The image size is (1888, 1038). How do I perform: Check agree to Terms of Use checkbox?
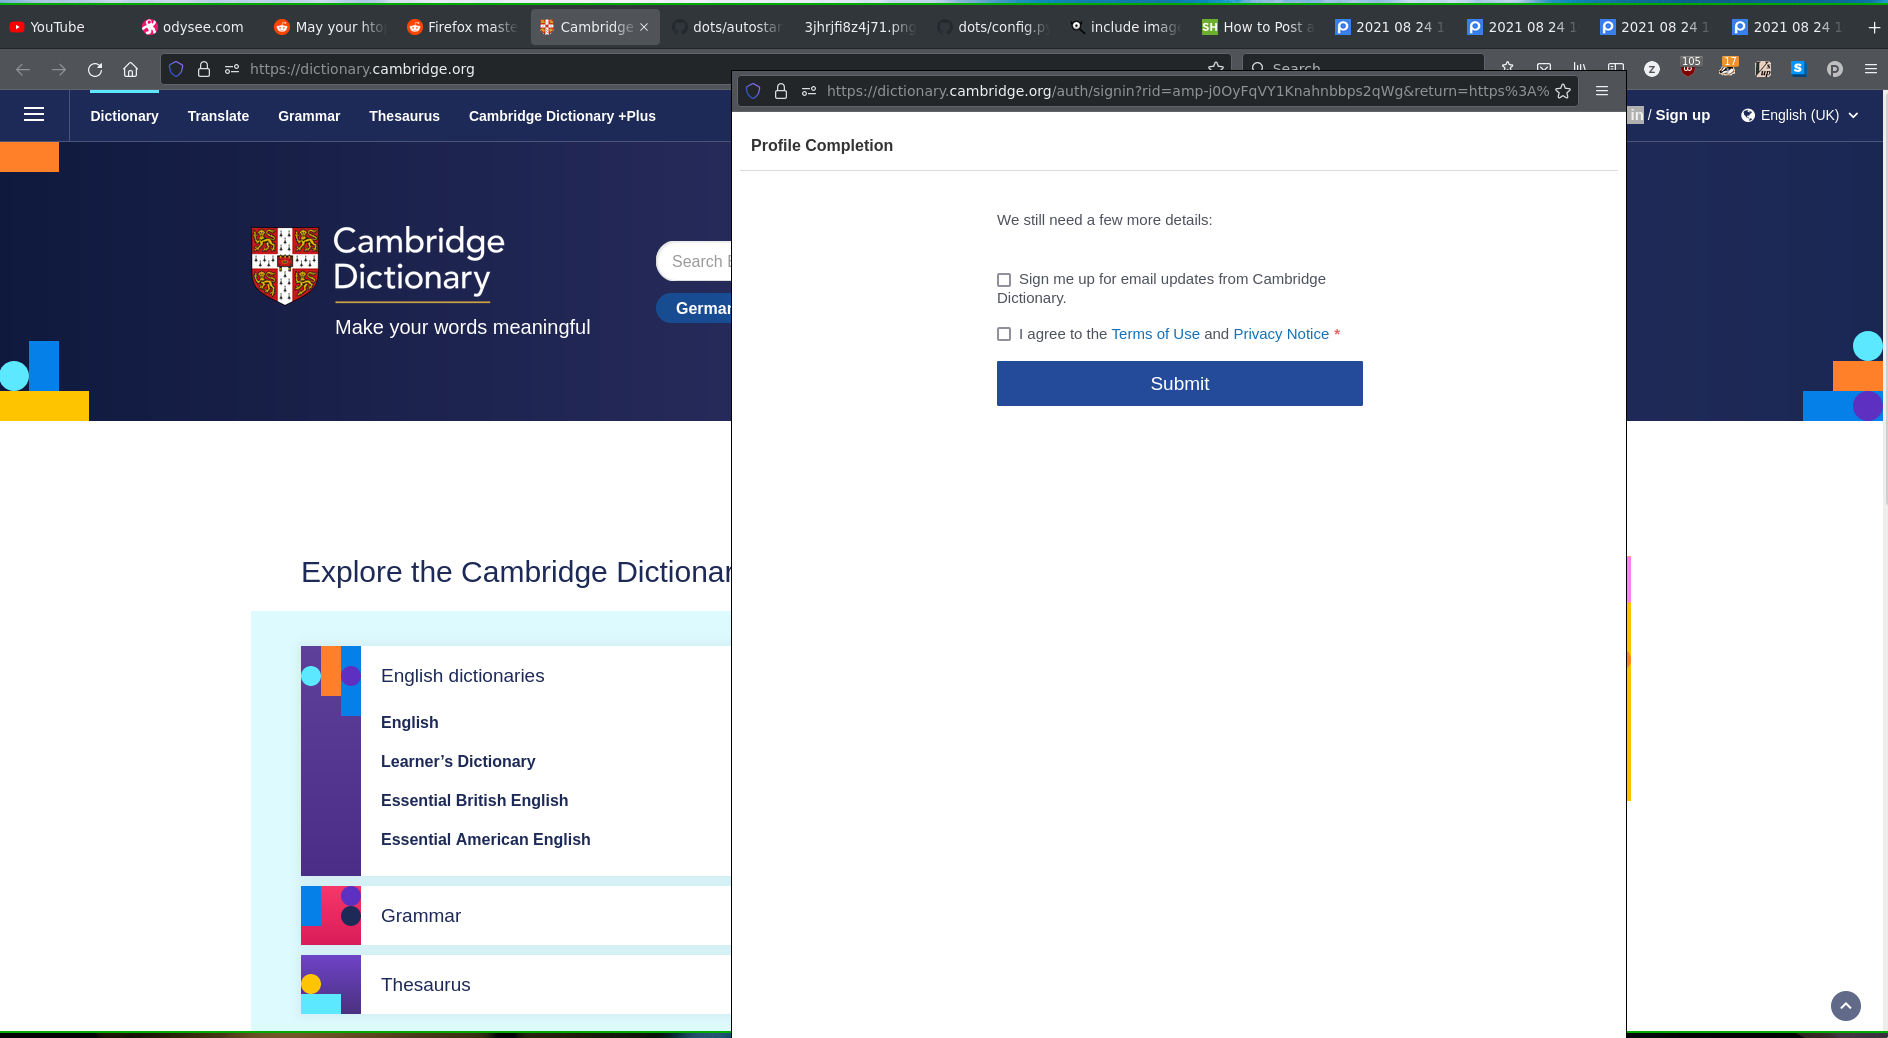click(x=1004, y=334)
